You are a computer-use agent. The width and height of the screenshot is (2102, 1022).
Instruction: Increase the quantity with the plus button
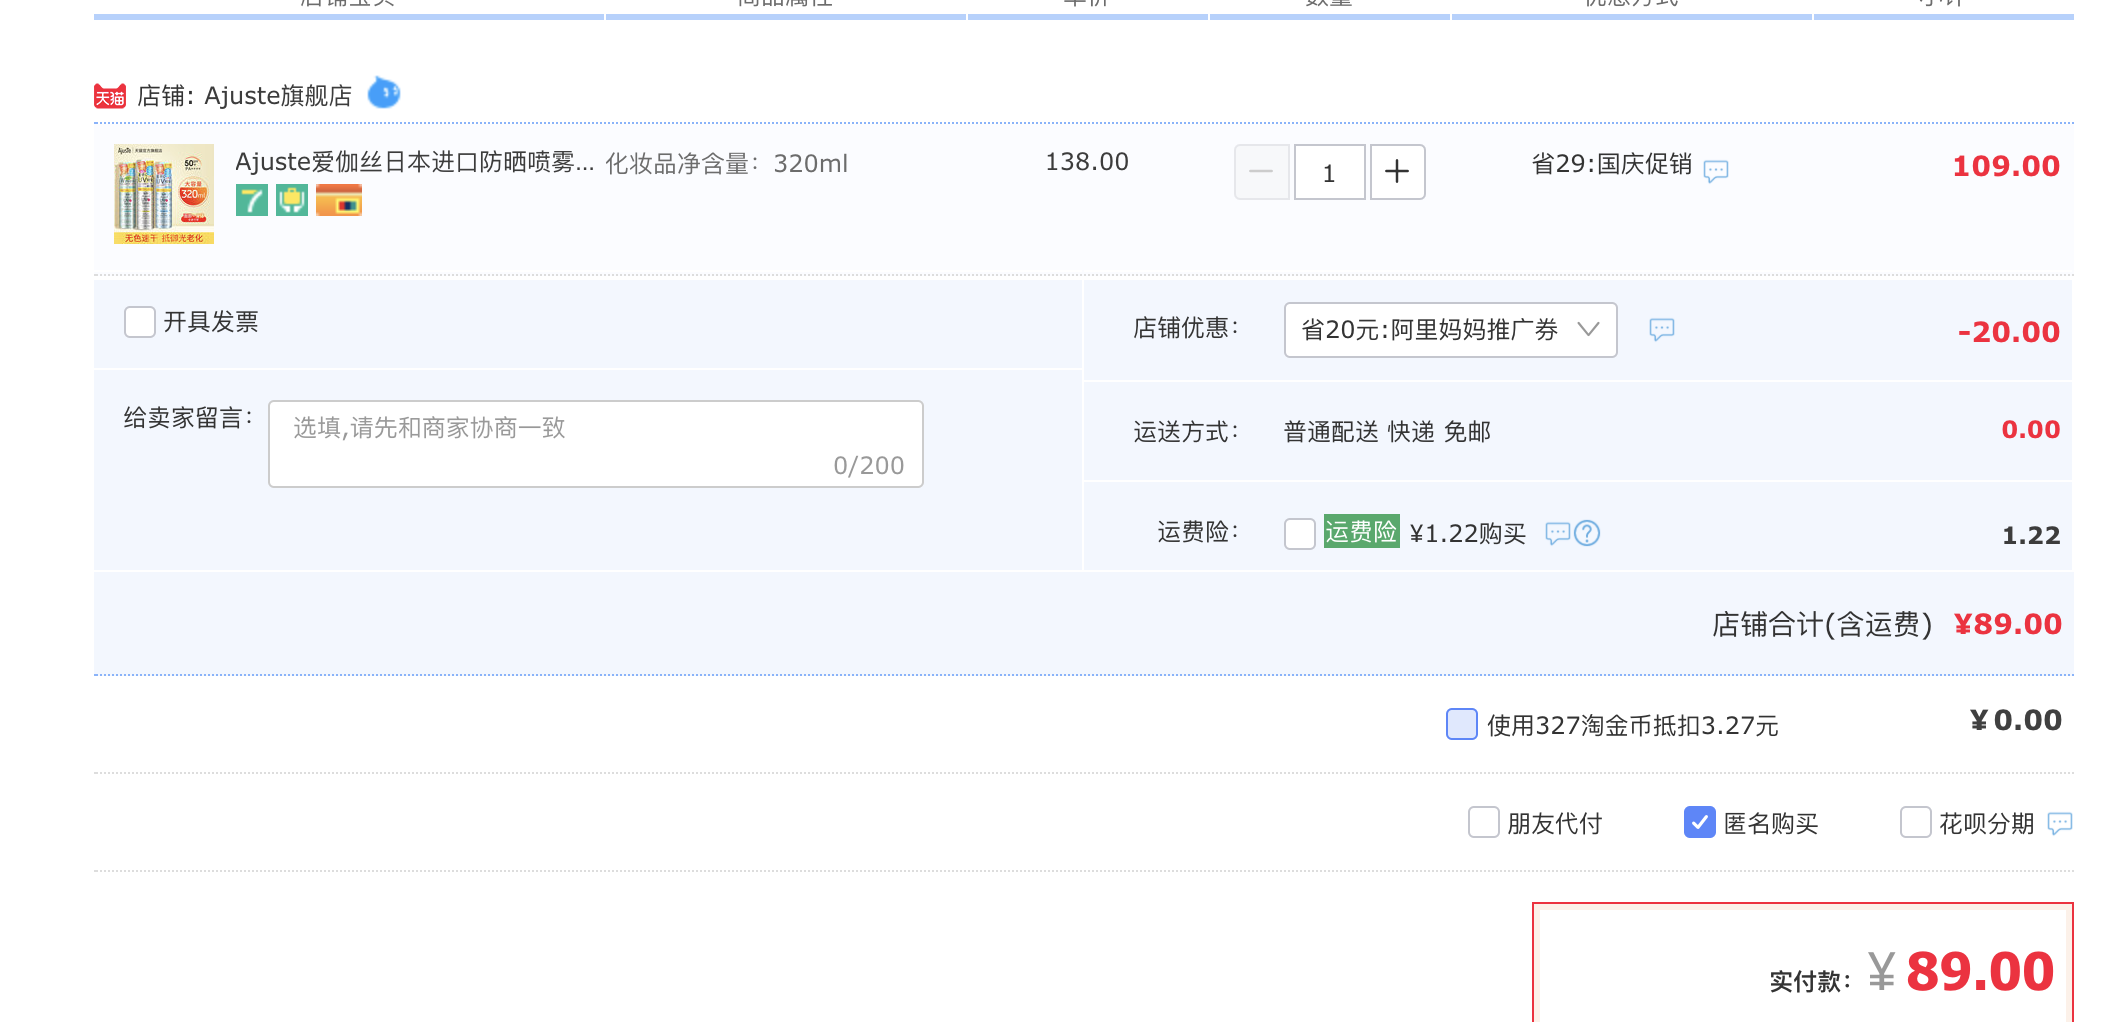[1397, 172]
